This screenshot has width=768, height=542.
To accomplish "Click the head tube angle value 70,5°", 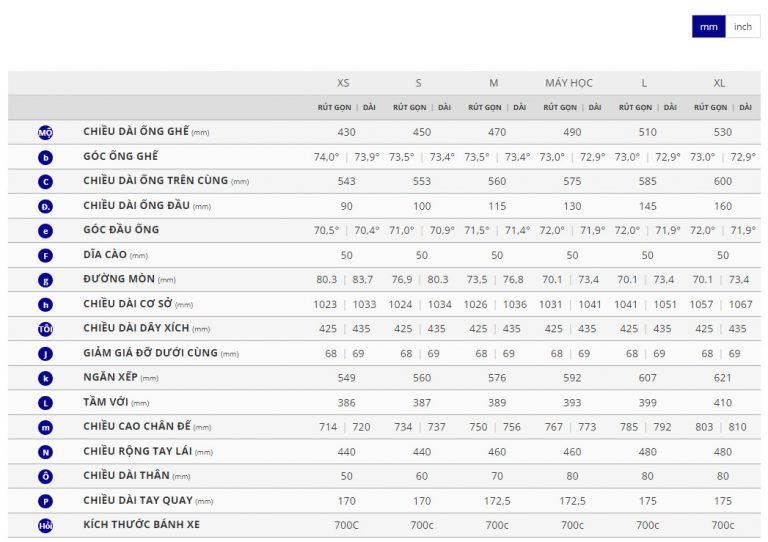I will pyautogui.click(x=326, y=230).
